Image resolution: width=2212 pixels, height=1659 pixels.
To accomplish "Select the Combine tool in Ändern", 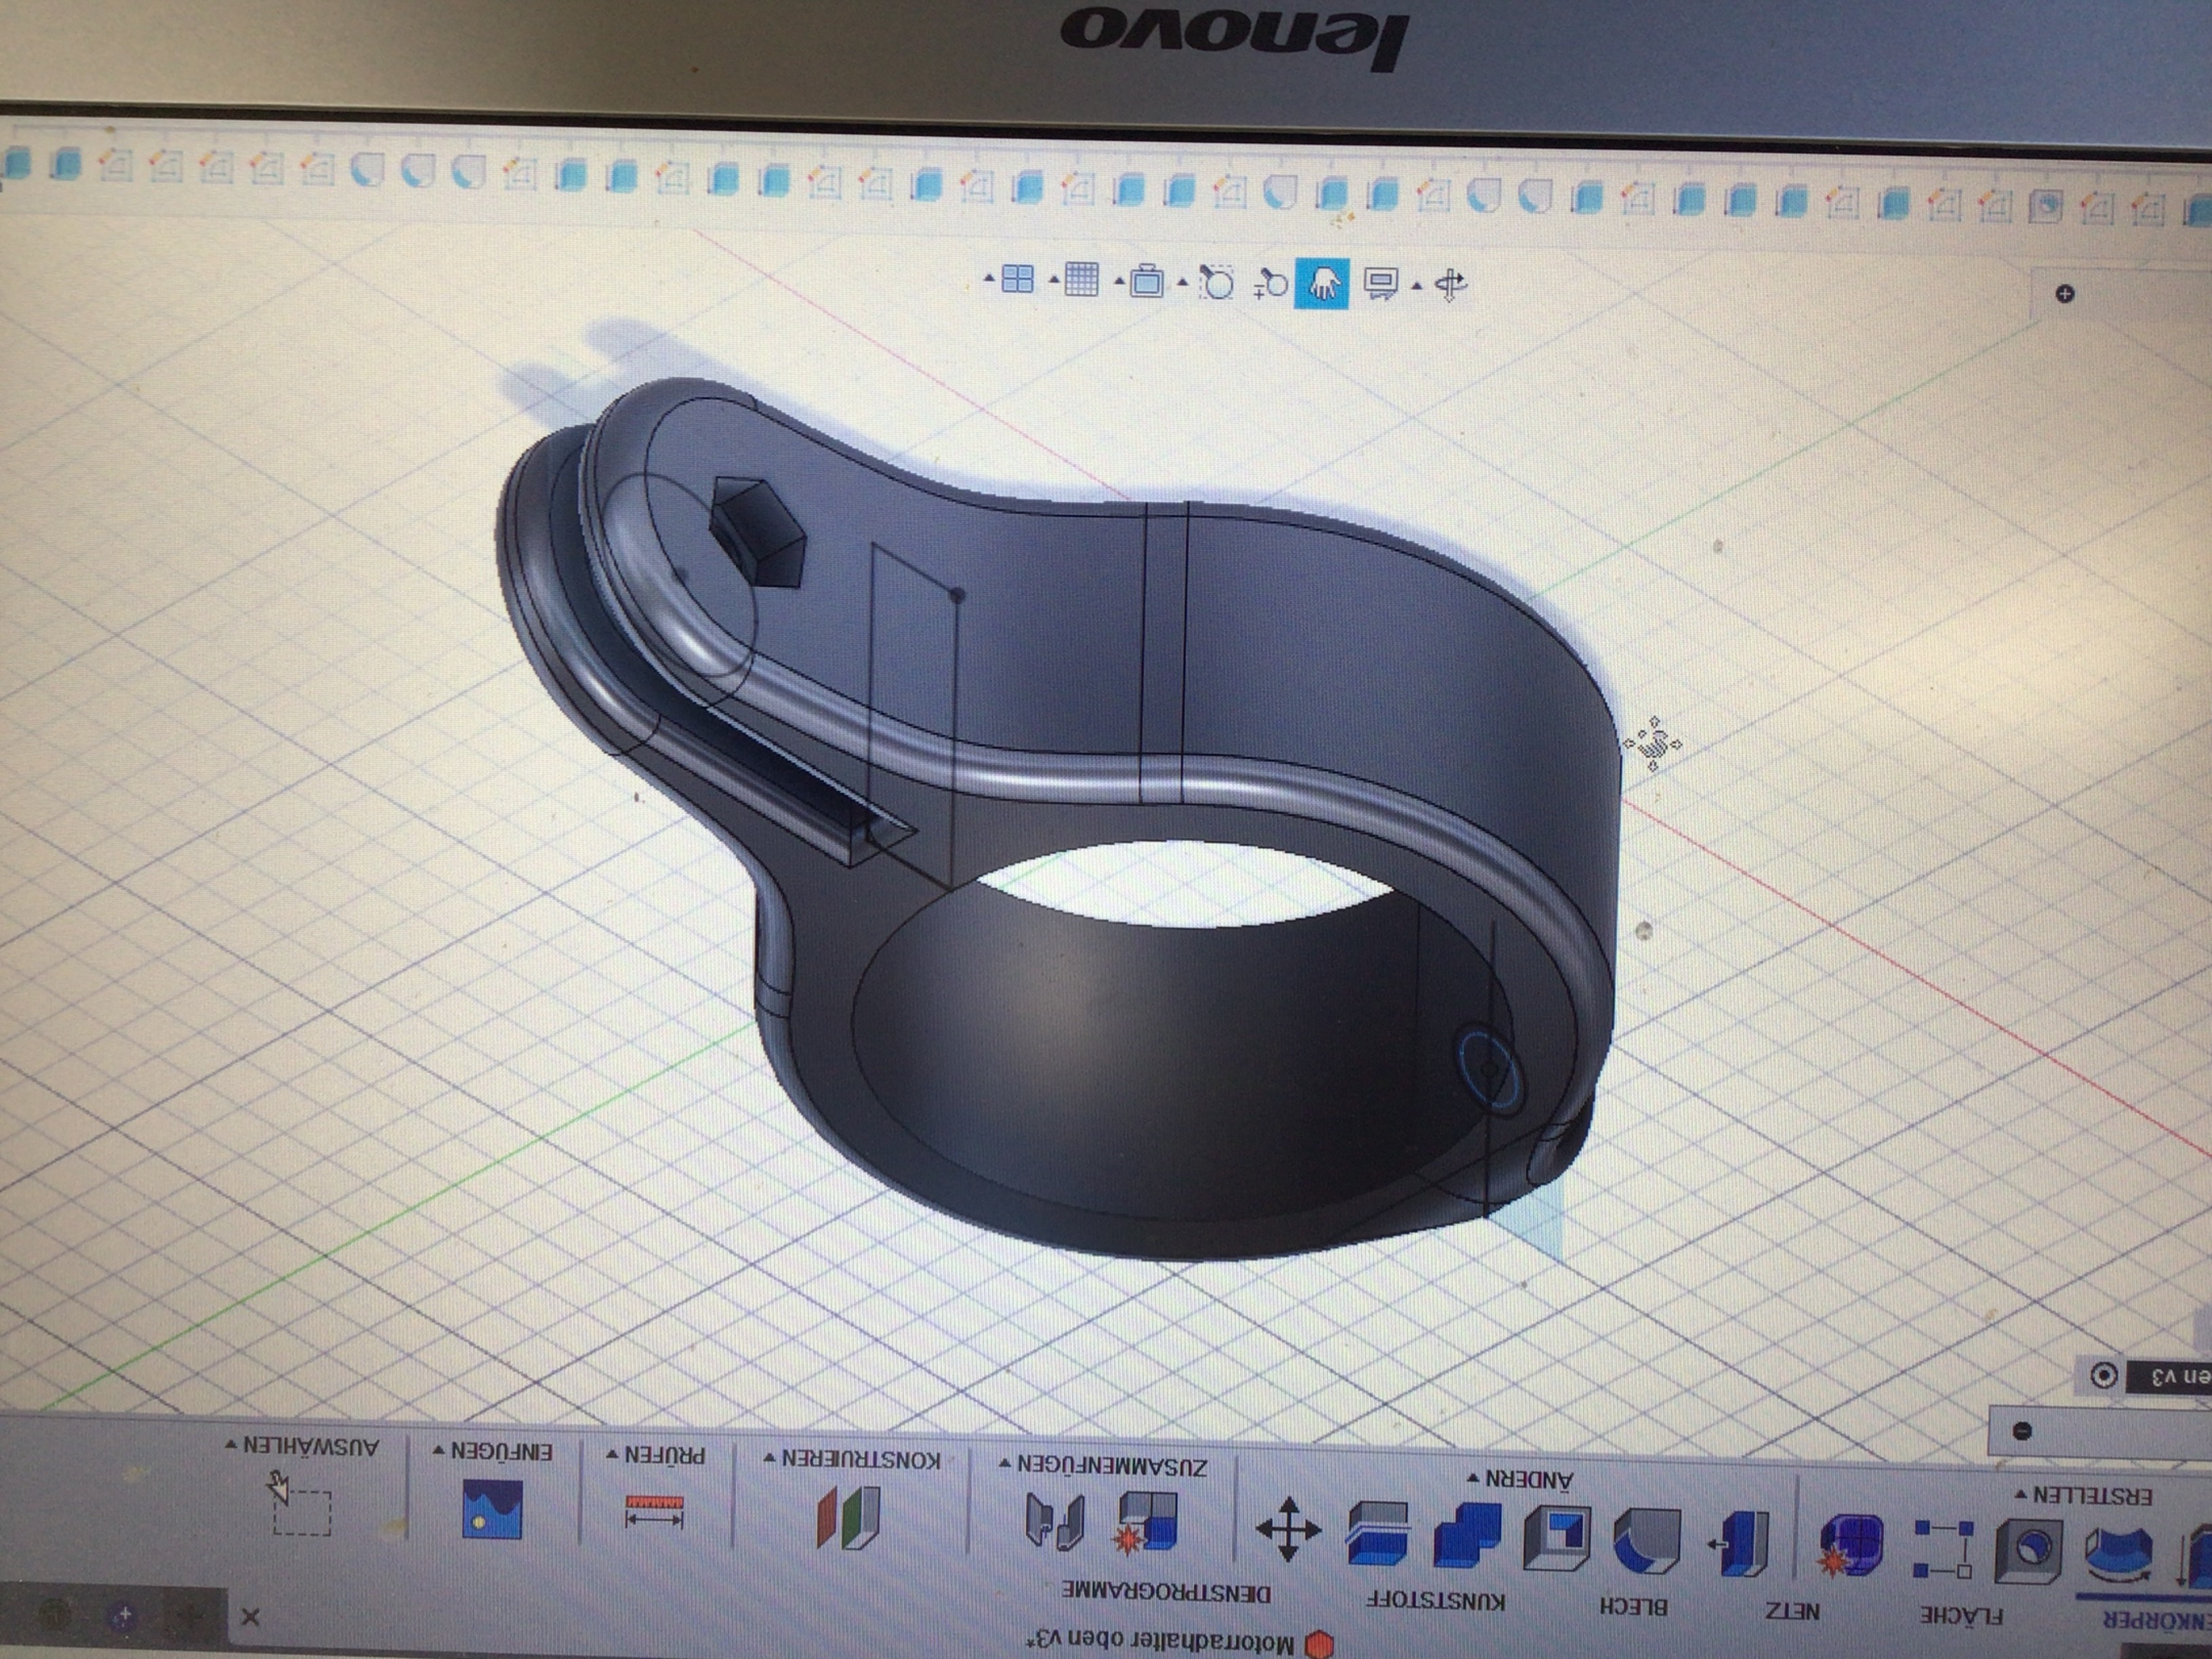I will pyautogui.click(x=1467, y=1534).
